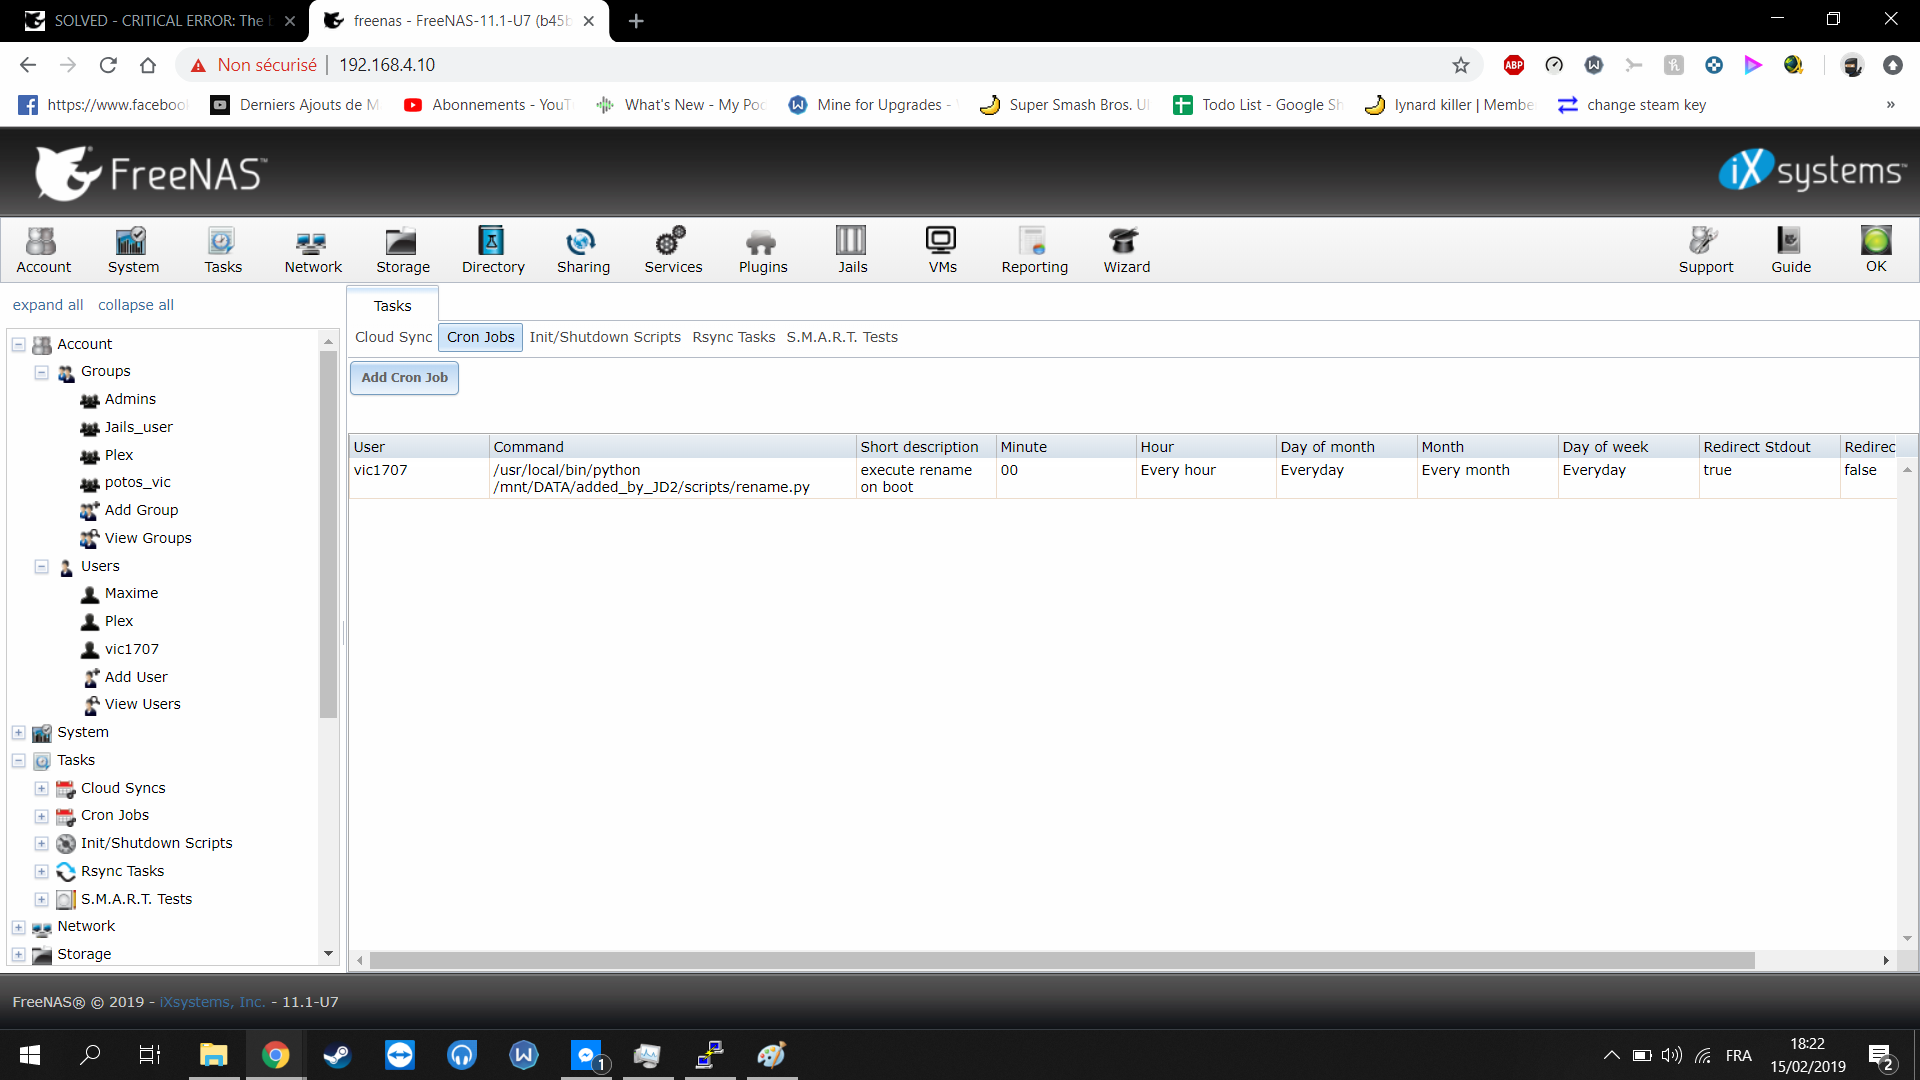
Task: Click the FreeNAS logo
Action: pyautogui.click(x=152, y=173)
